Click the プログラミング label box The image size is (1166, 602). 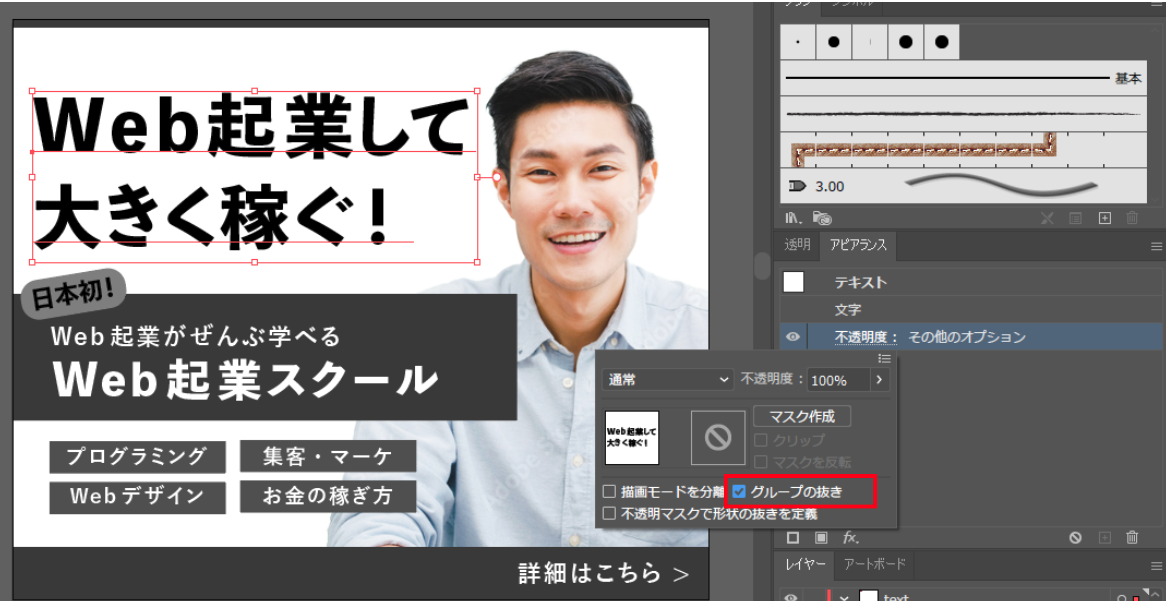(x=138, y=456)
